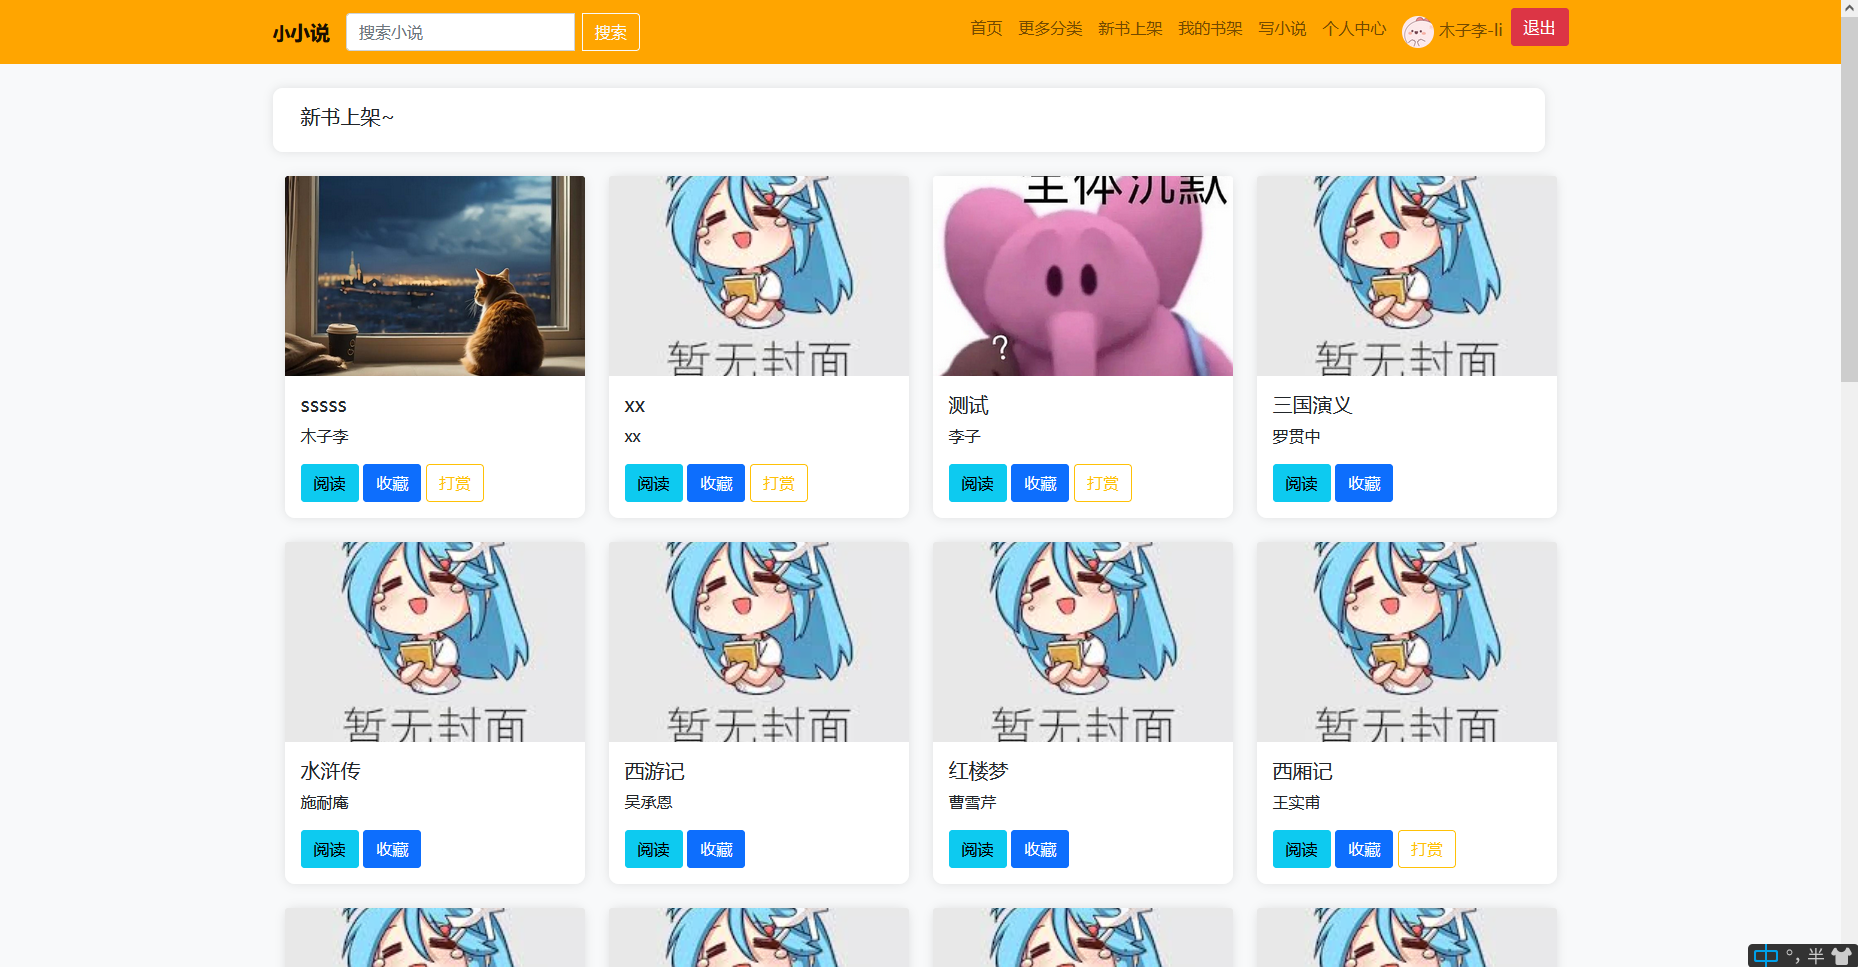Open the 我的书架 menu item
Screen dimensions: 1858x967
[1210, 28]
